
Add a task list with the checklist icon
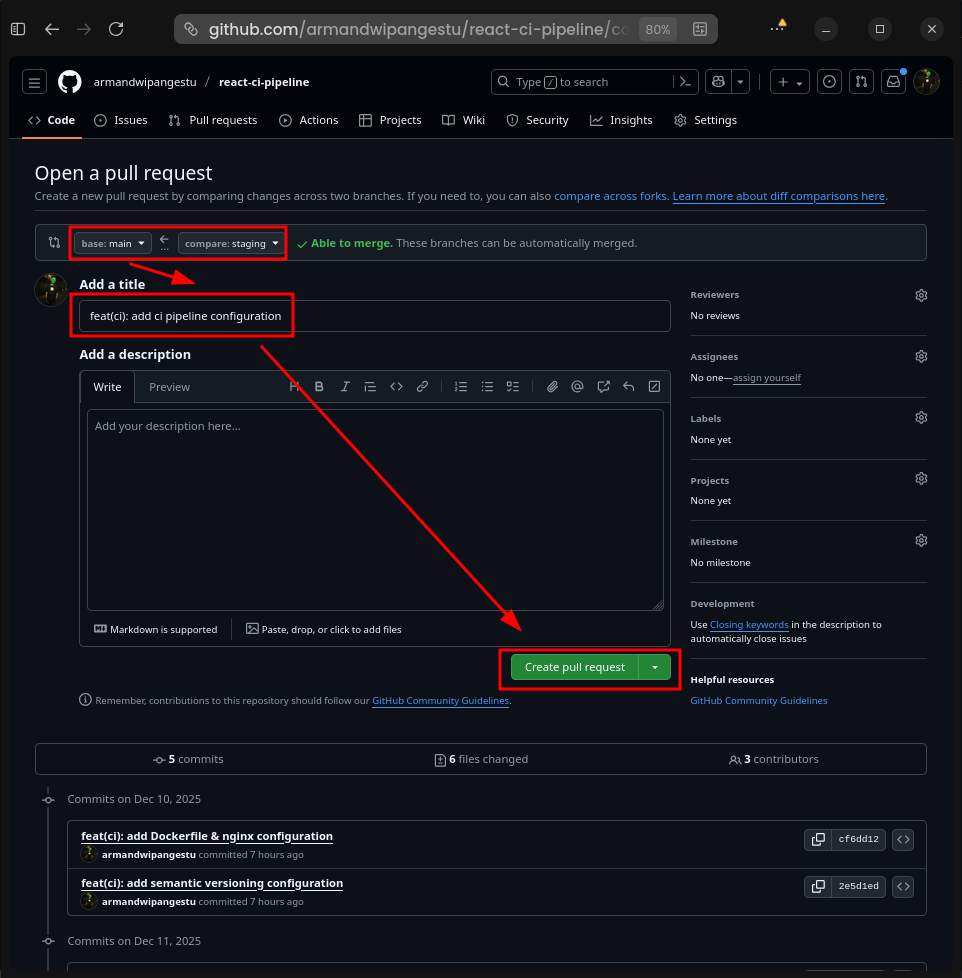coord(513,387)
